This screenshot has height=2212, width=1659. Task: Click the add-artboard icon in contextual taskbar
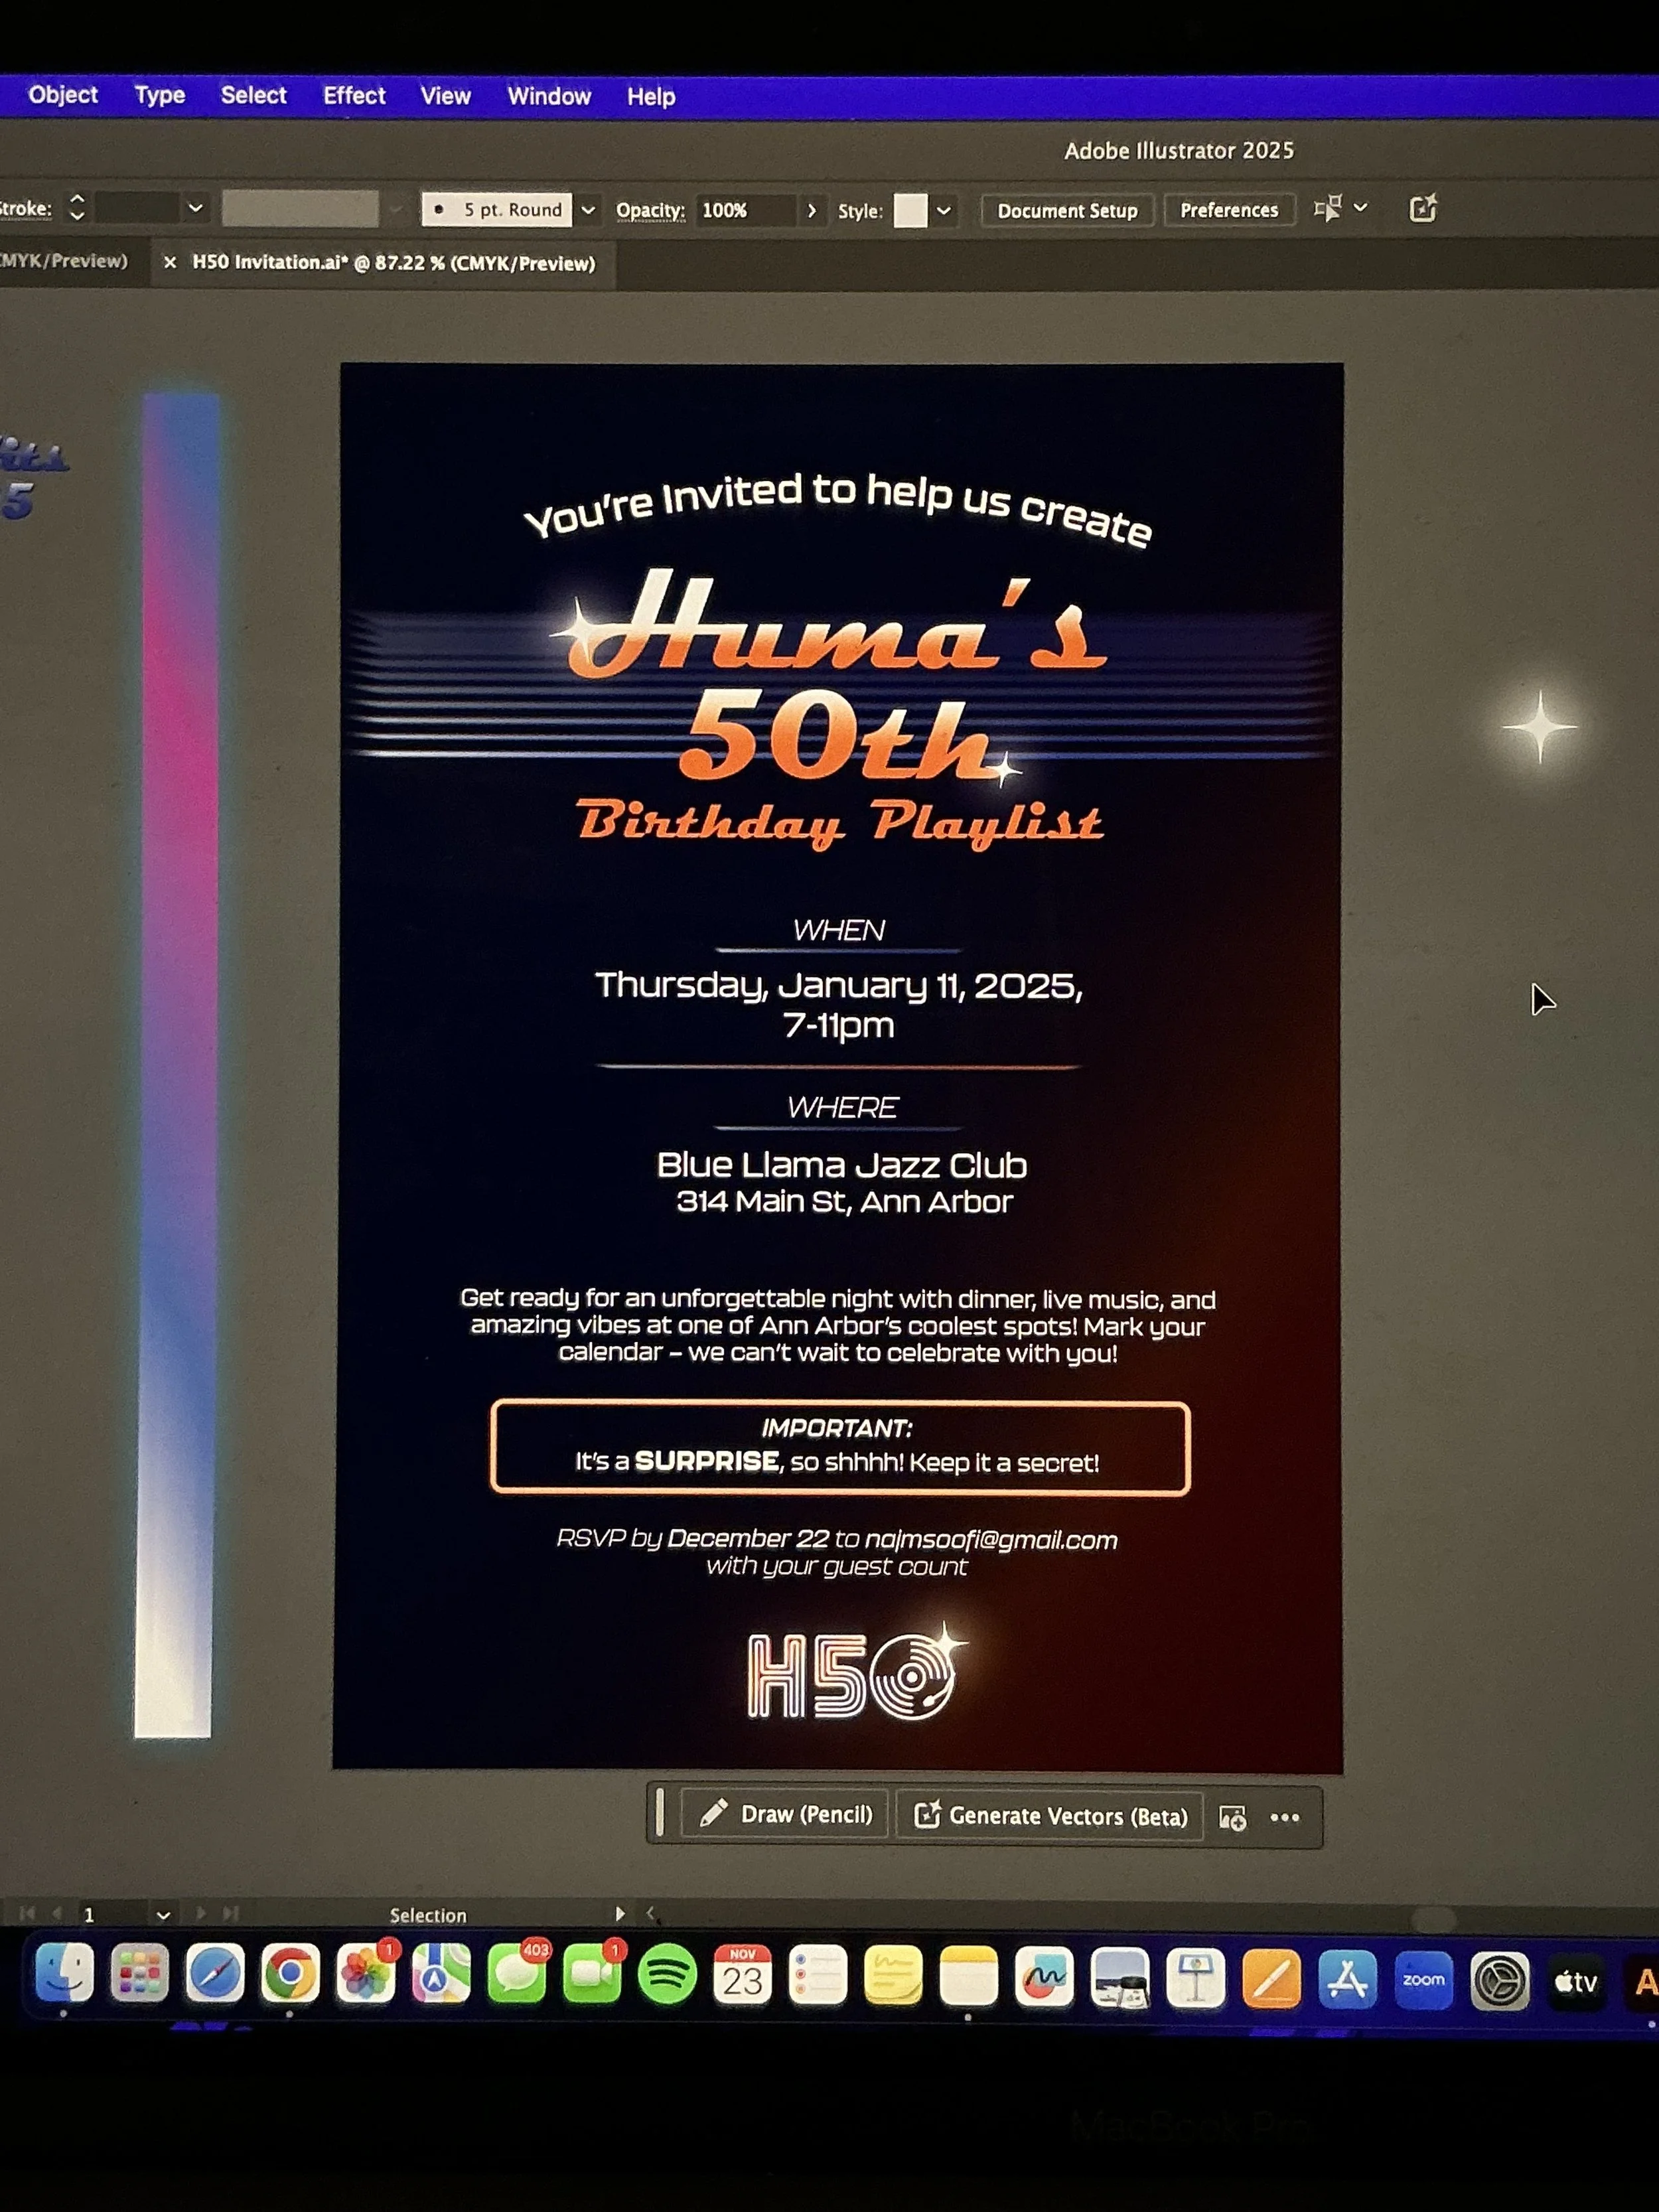point(1233,1818)
